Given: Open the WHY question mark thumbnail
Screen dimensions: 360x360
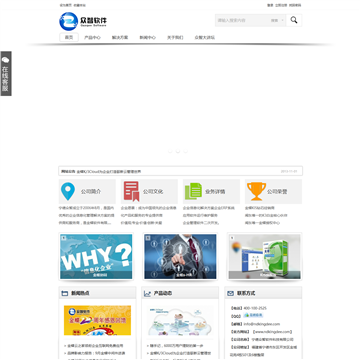Looking at the screenshot, I should click(x=96, y=256).
